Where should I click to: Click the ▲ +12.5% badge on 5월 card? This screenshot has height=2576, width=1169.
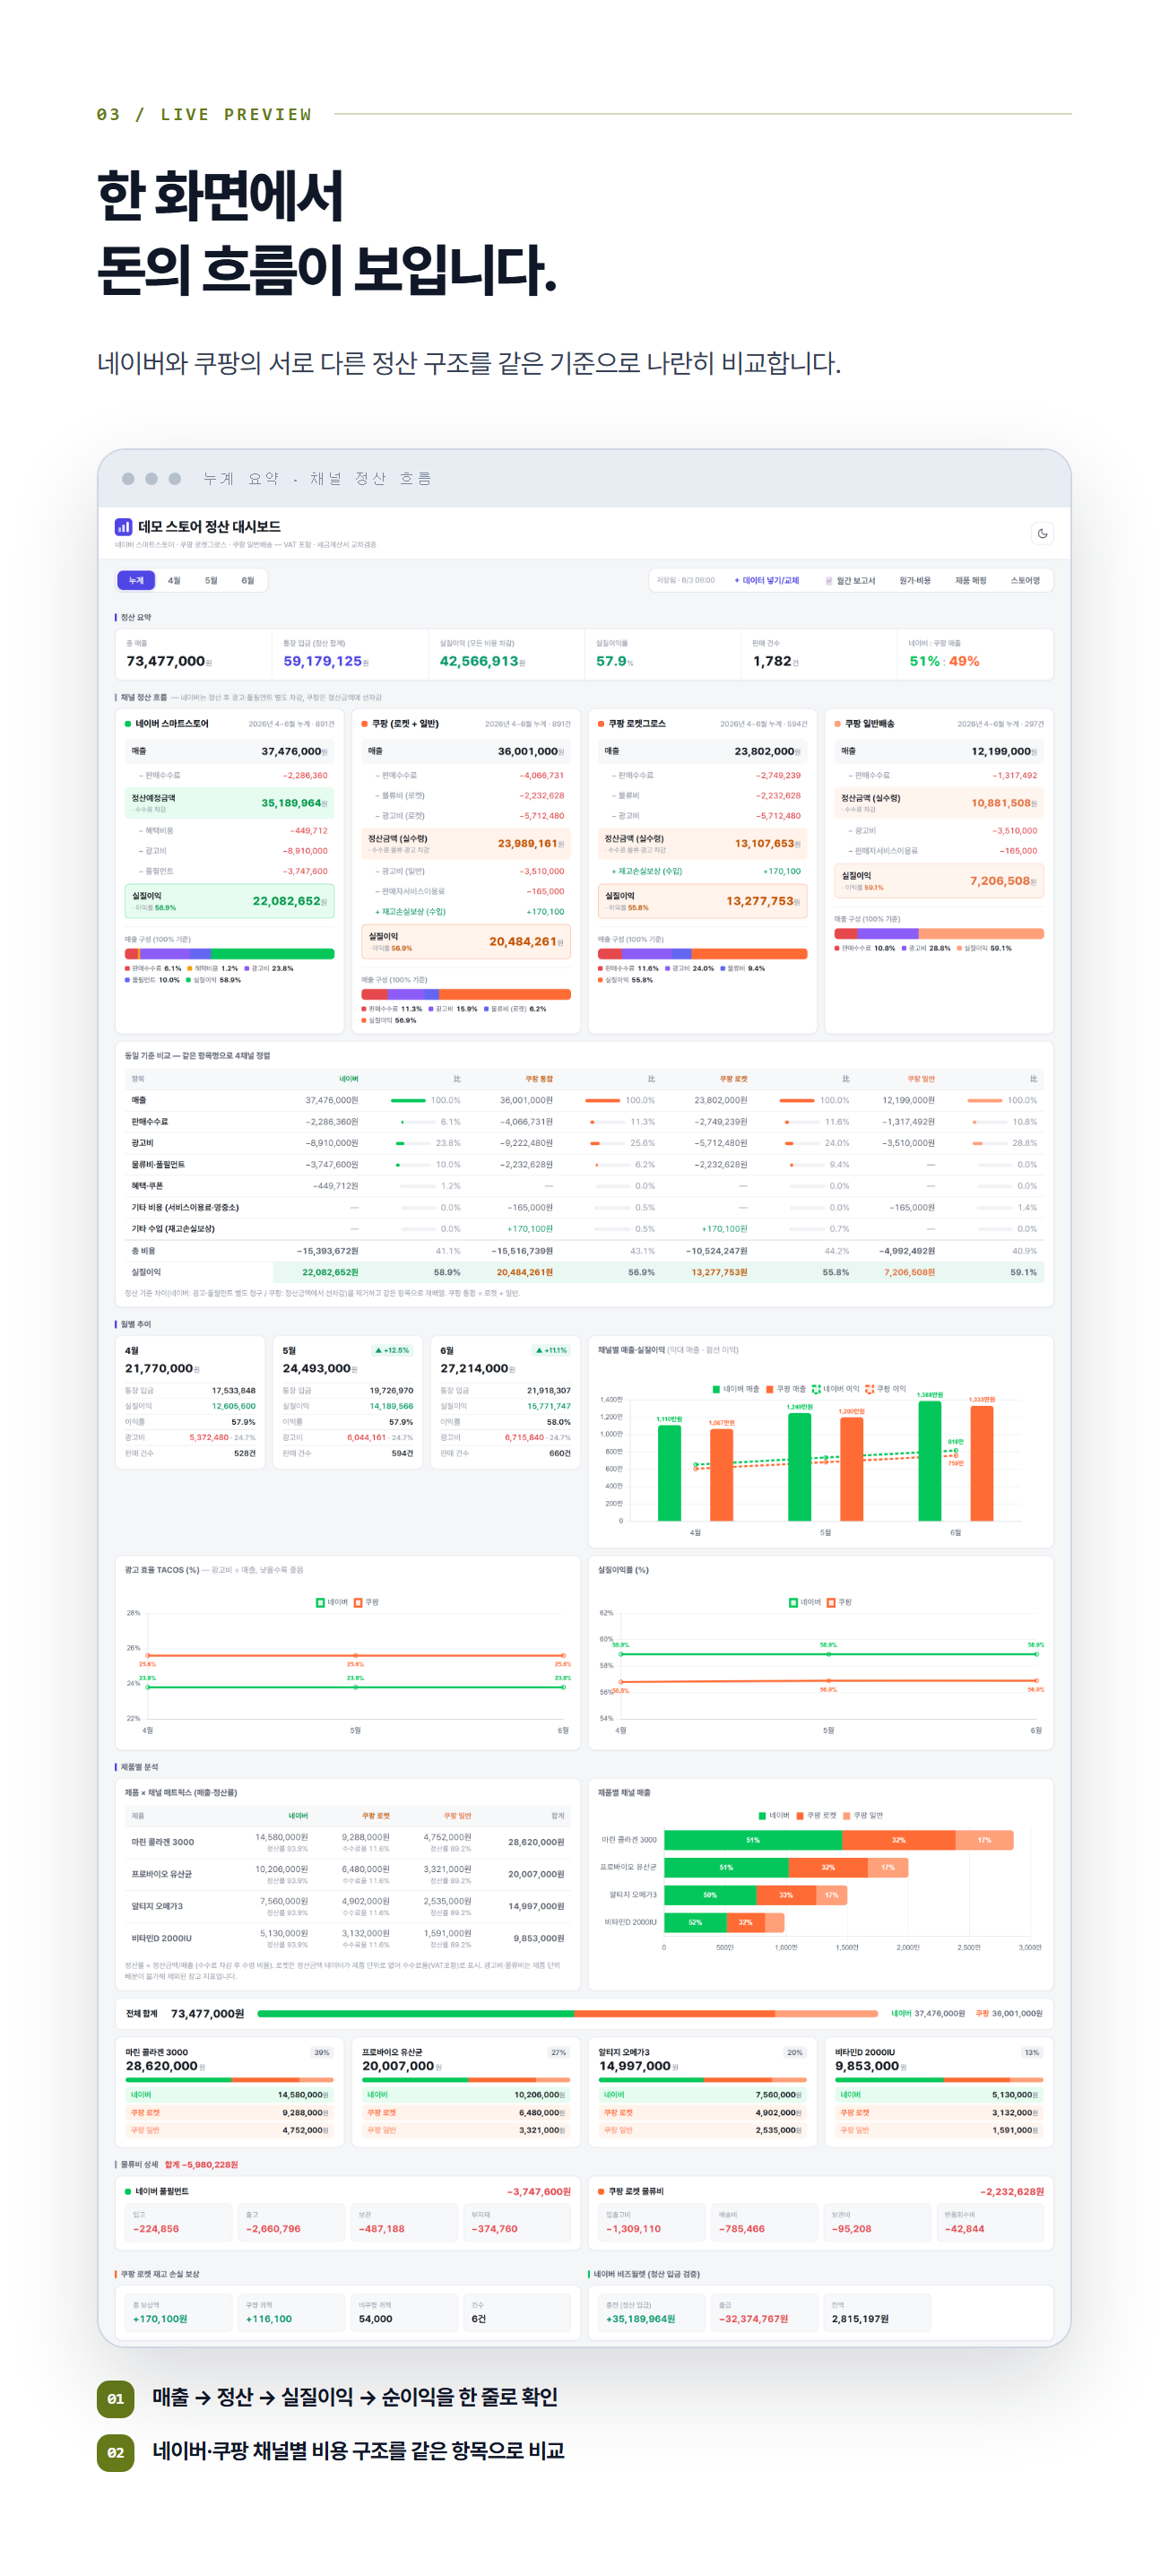pos(392,1350)
